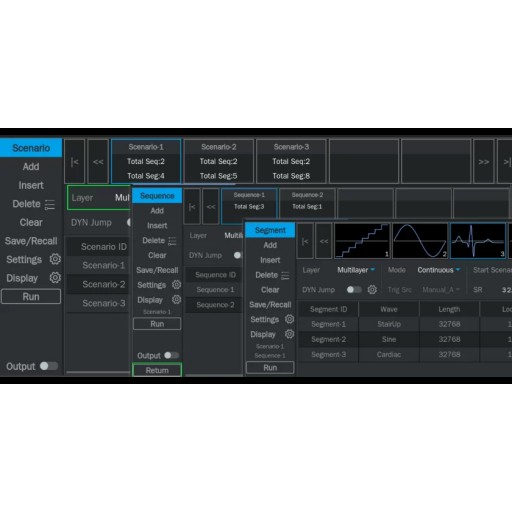The height and width of the screenshot is (512, 512).
Task: Click the Segment panel Run button
Action: 270,368
